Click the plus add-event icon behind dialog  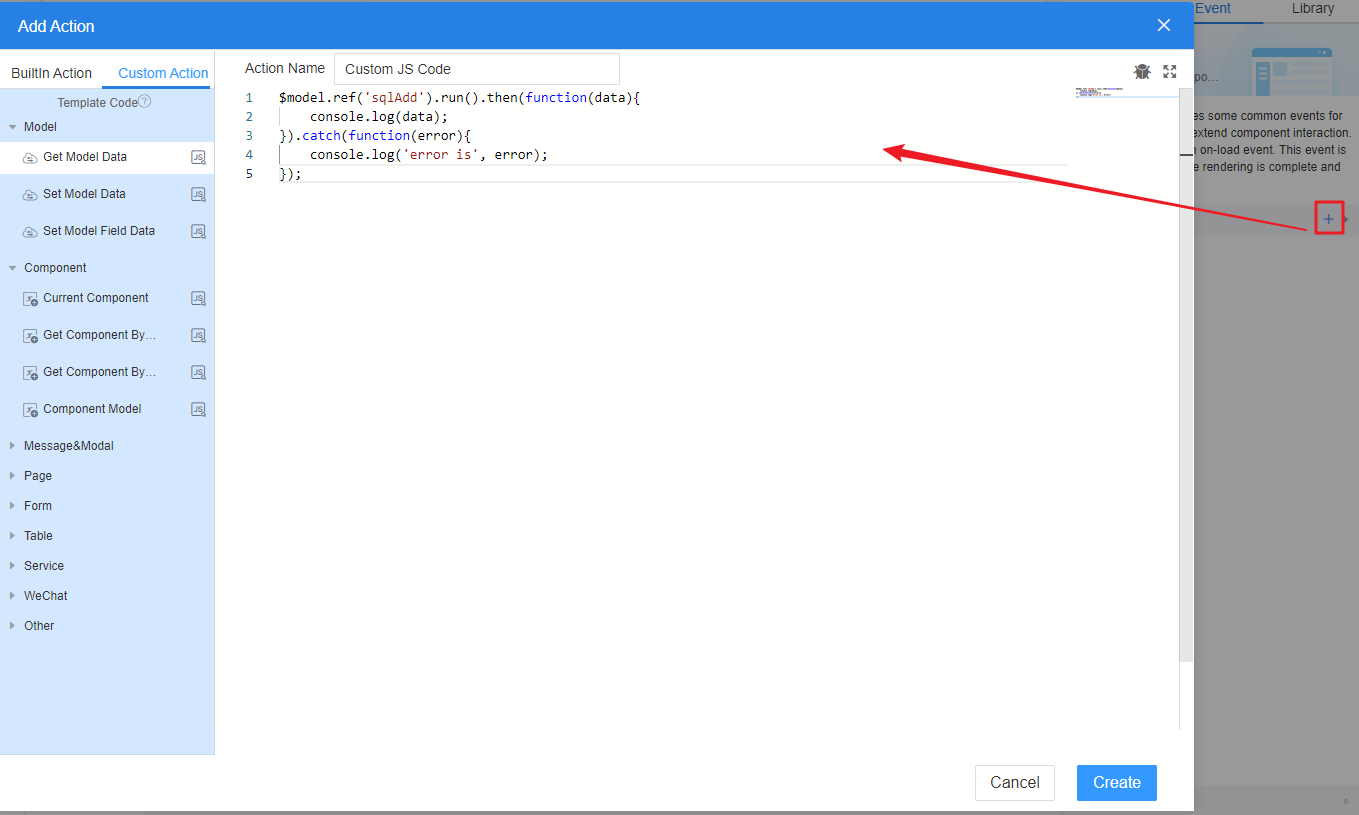tap(1328, 219)
